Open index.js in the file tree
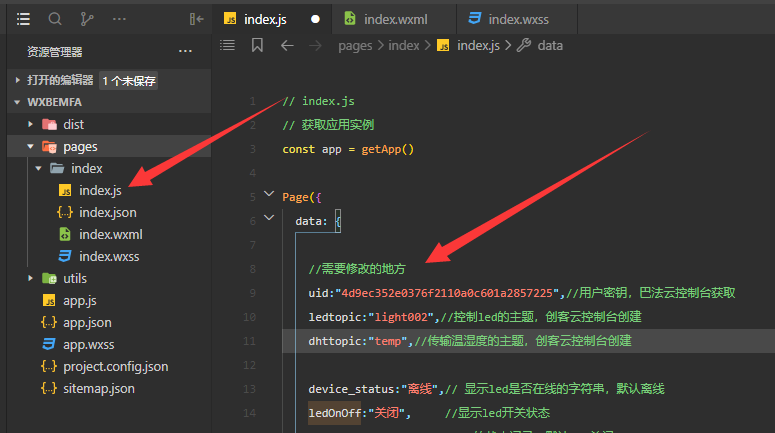 (x=100, y=190)
